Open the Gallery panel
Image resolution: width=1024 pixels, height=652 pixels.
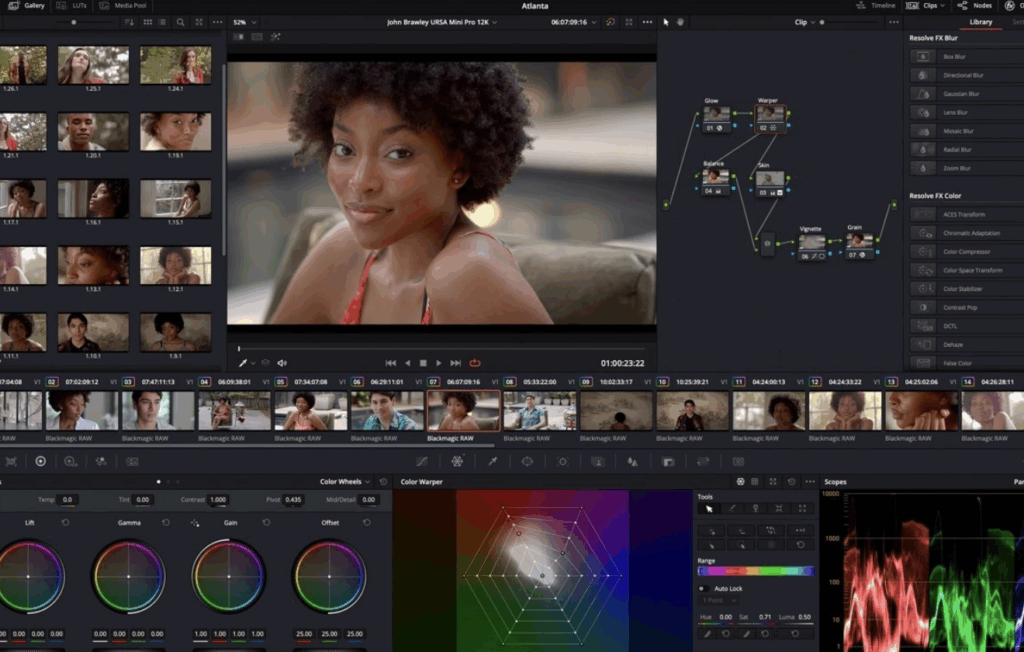click(27, 5)
